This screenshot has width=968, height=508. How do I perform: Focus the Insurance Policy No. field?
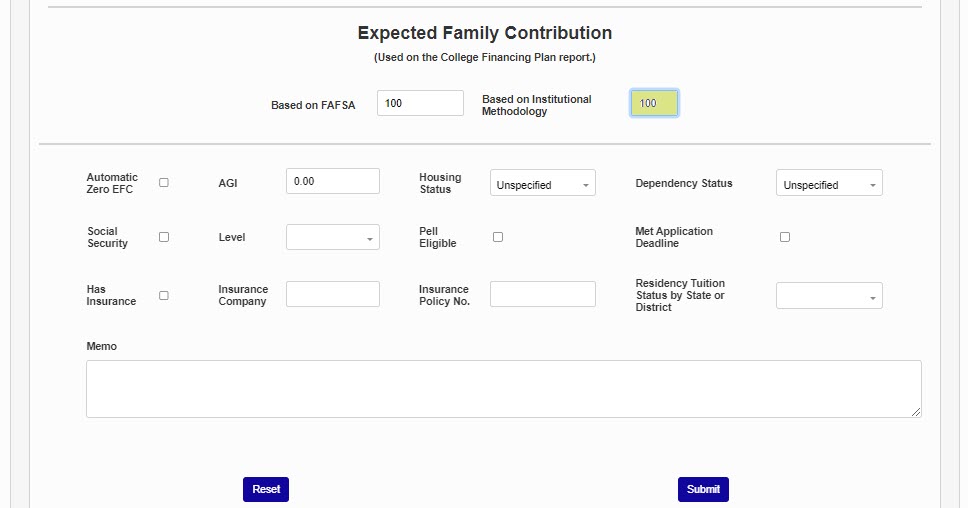[542, 294]
